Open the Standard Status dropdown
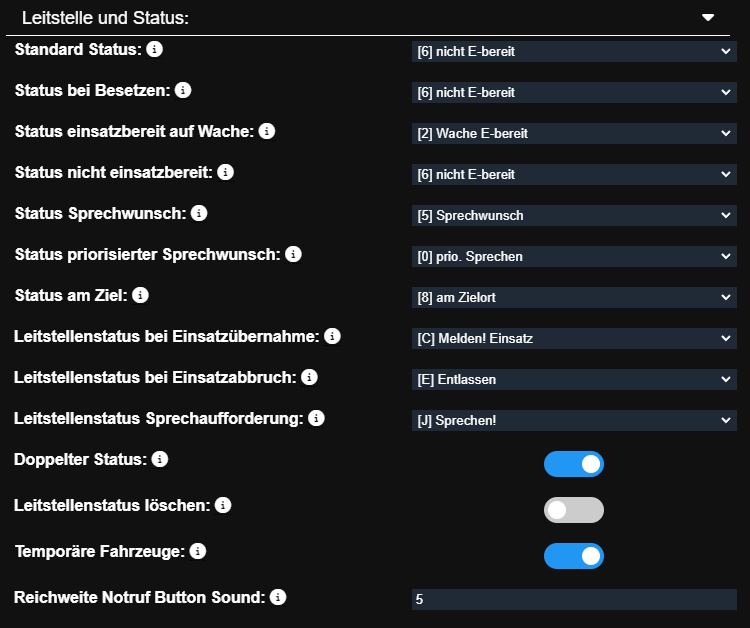 [x=574, y=51]
